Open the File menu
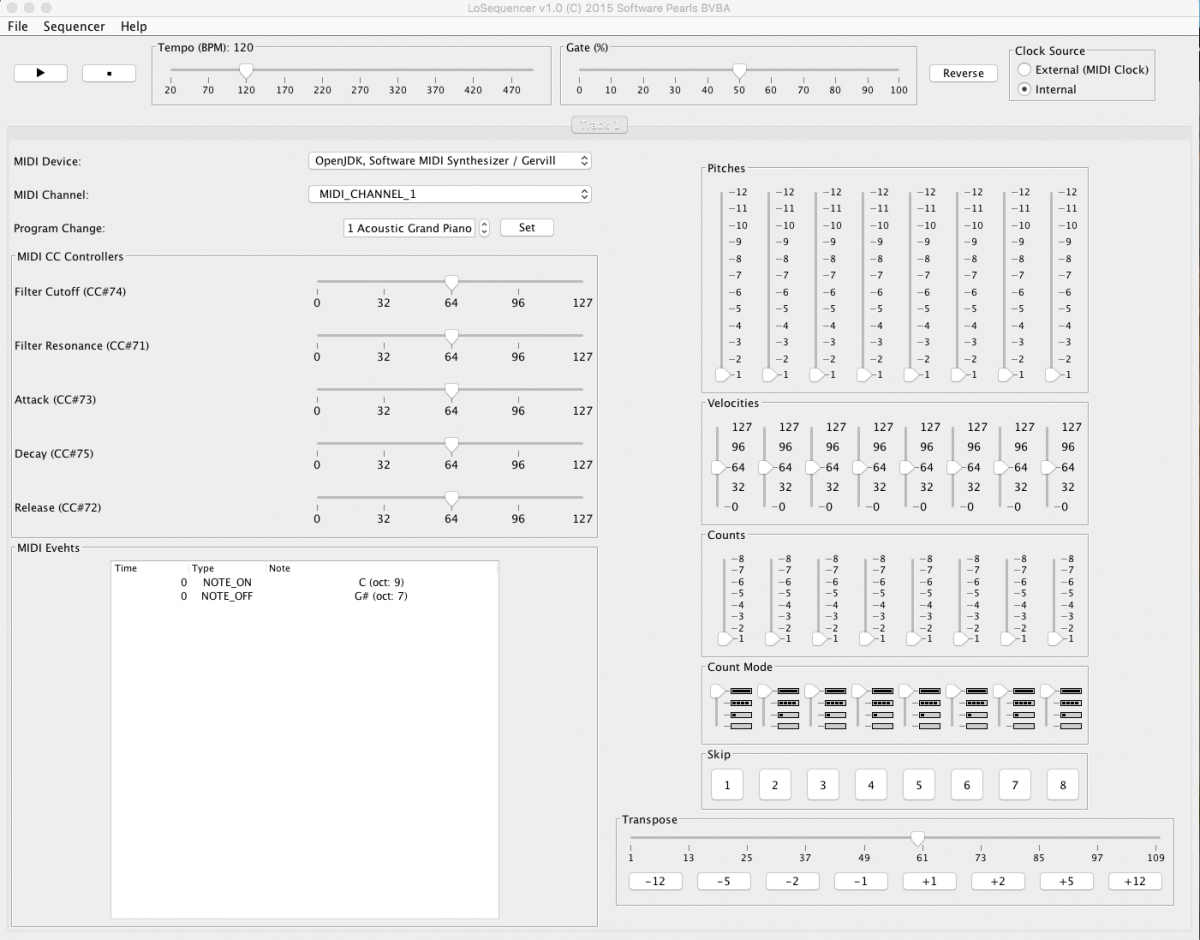 18,26
